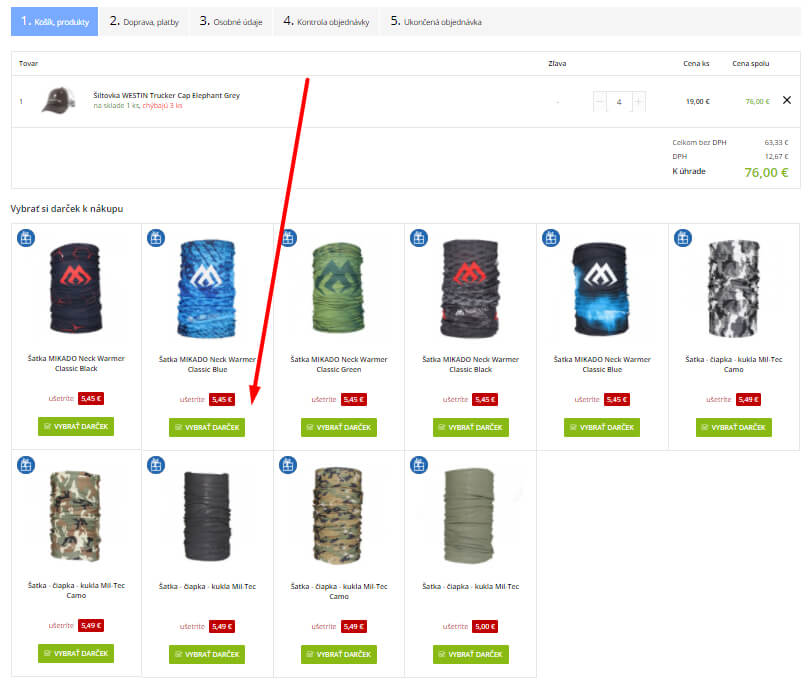Click the quantity field showing 4
This screenshot has width=810, height=685.
click(x=619, y=102)
